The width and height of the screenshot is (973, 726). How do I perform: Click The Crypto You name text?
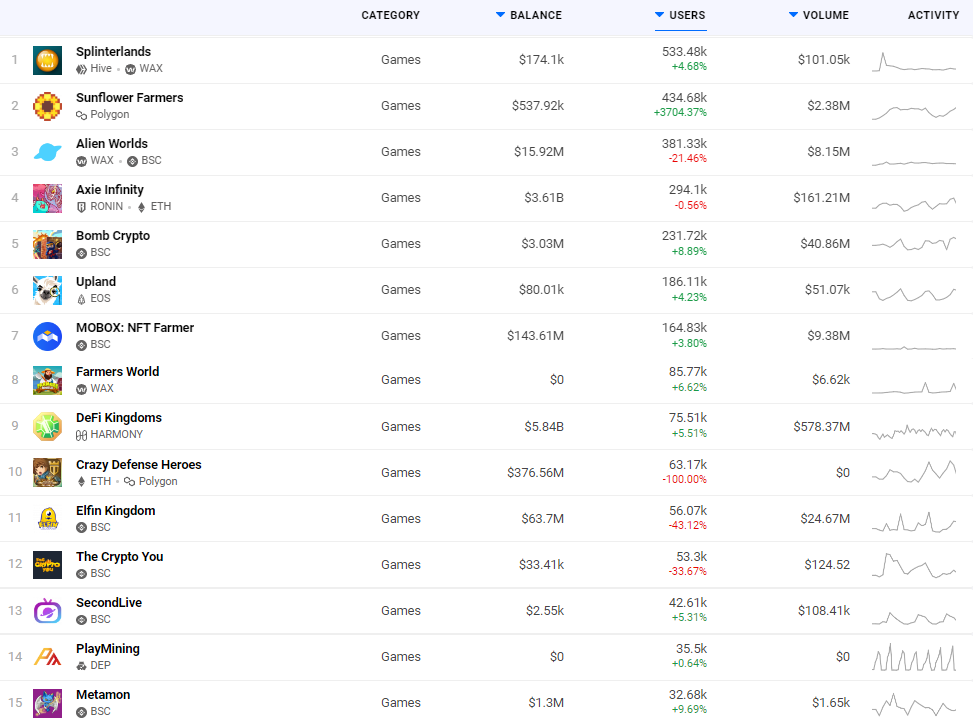pos(120,557)
